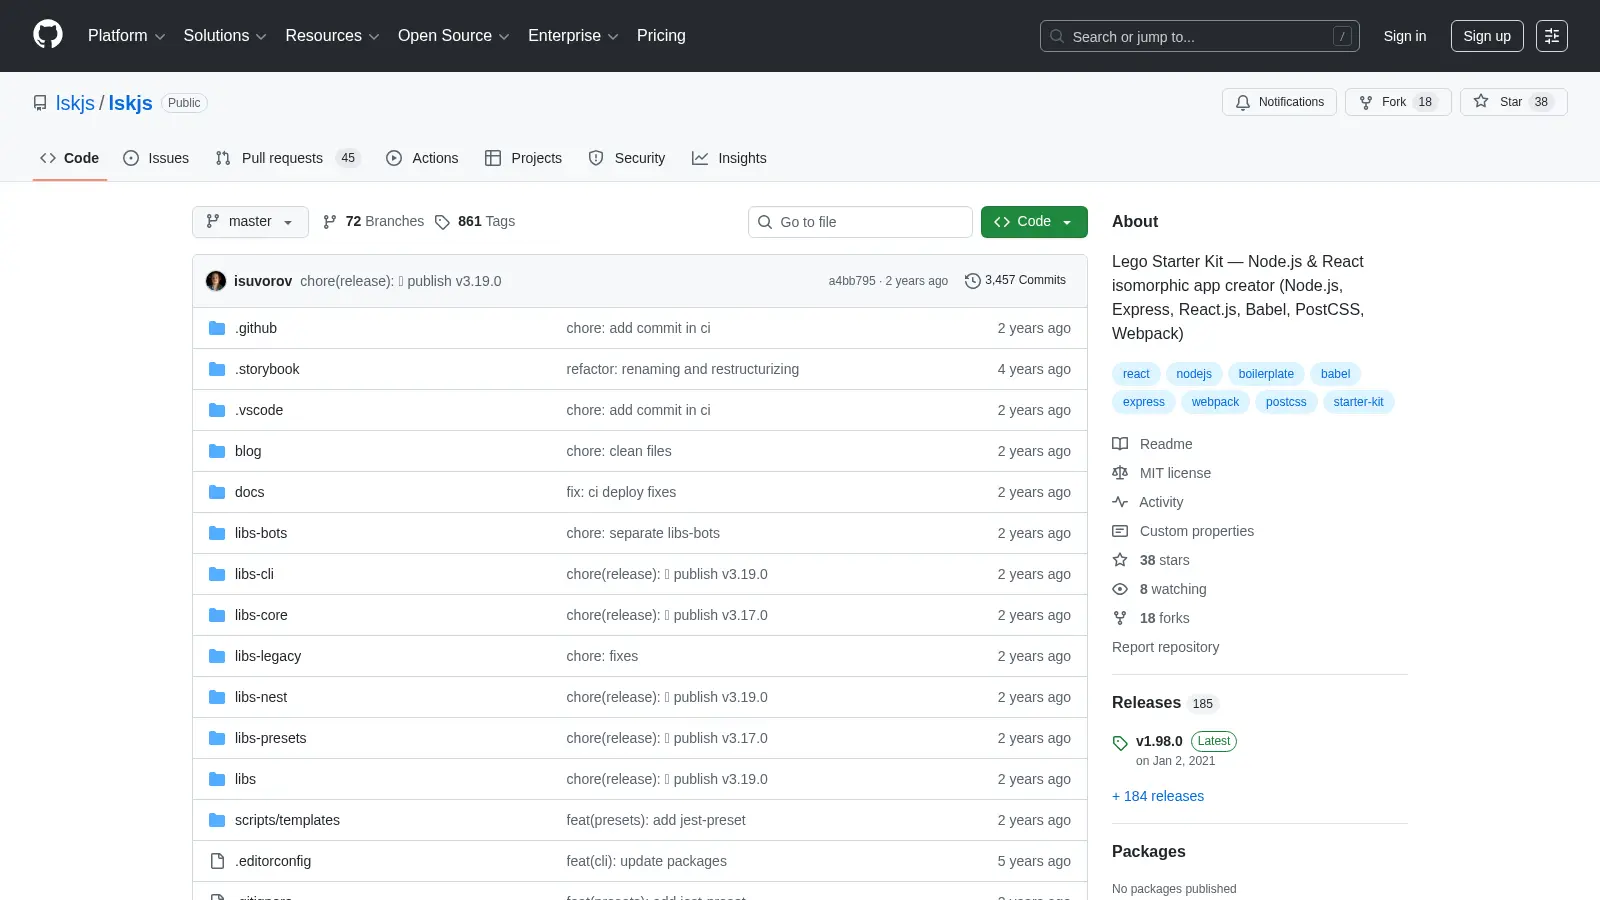Open the + 184 releases link
1600x900 pixels.
(1158, 796)
